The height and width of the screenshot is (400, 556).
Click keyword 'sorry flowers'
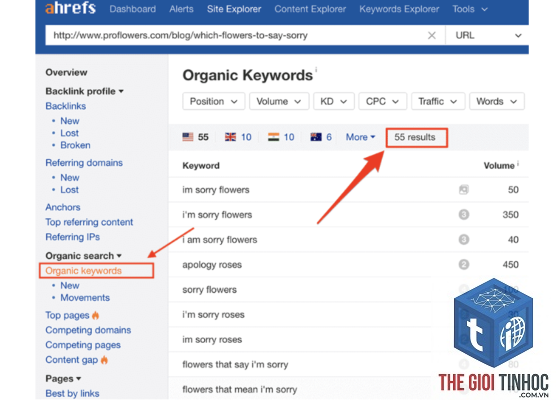tap(209, 290)
